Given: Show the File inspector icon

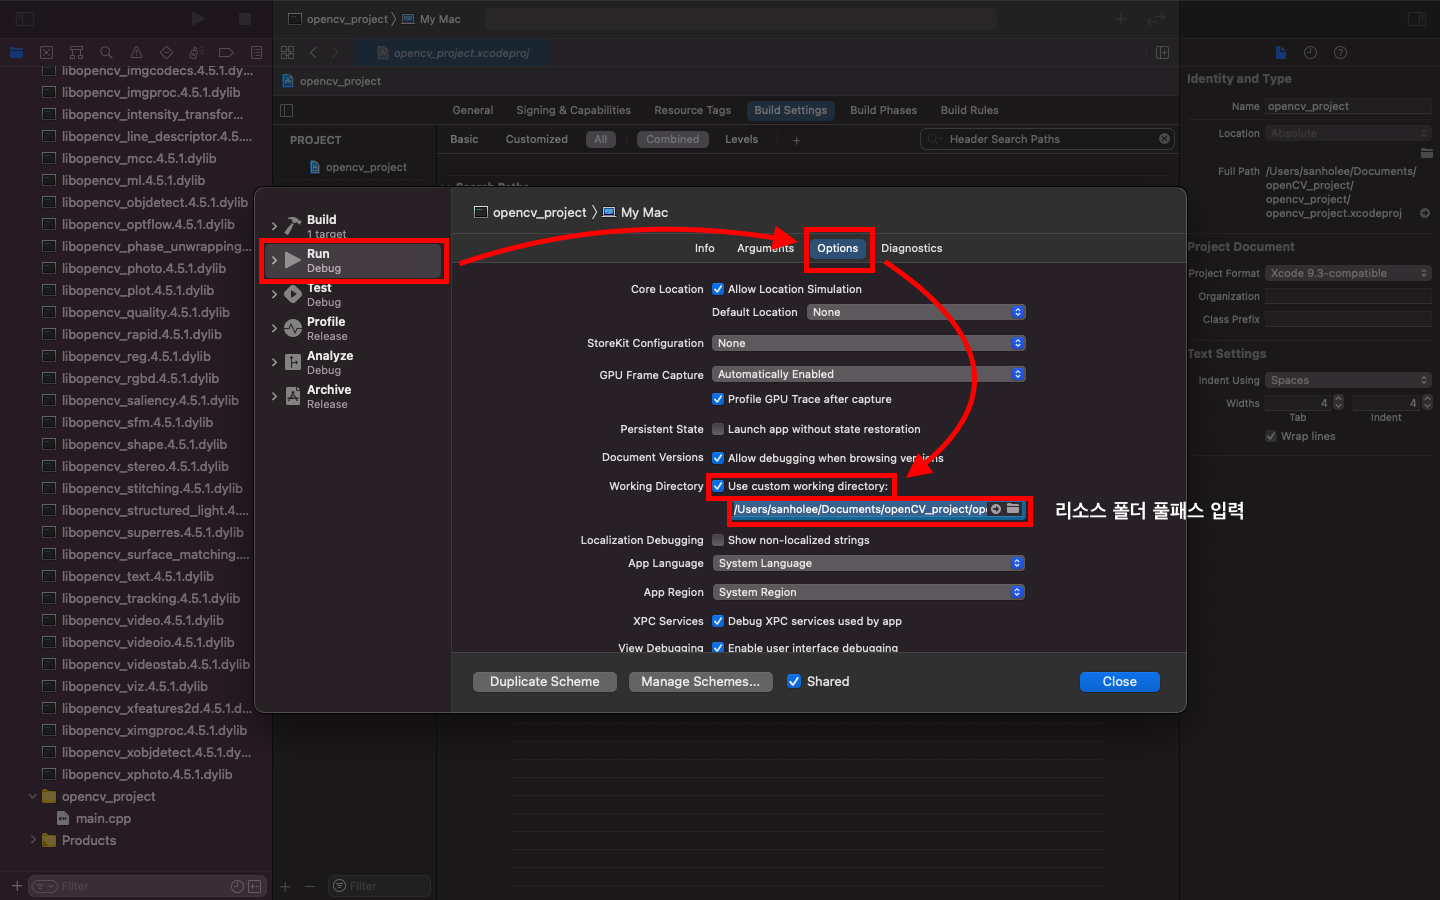Looking at the screenshot, I should point(1281,52).
